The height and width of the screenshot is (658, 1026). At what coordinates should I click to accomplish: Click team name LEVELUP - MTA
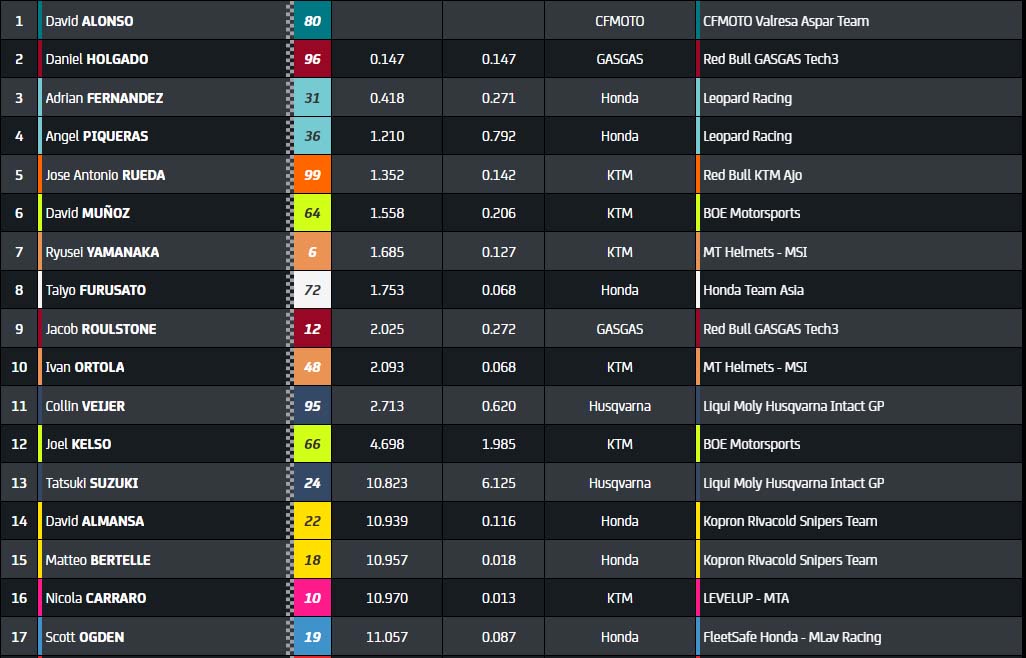(x=746, y=598)
